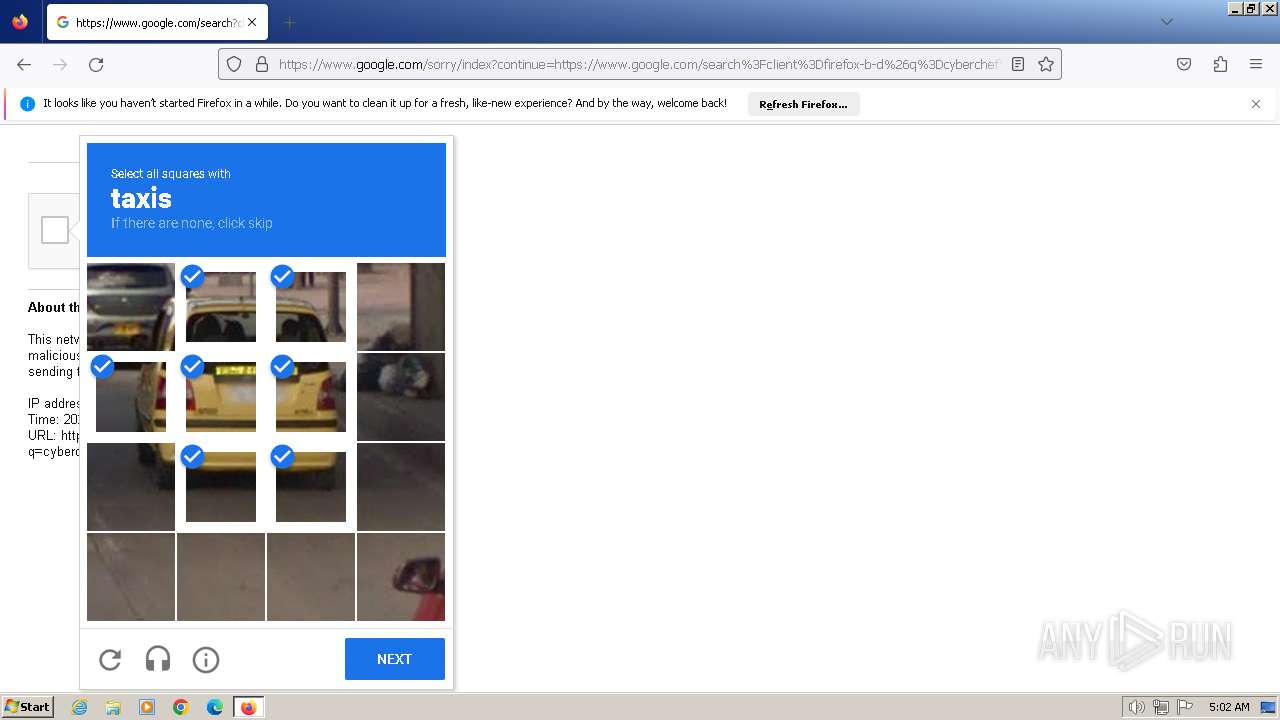Deselect second row taxi tile, third column

(311, 397)
